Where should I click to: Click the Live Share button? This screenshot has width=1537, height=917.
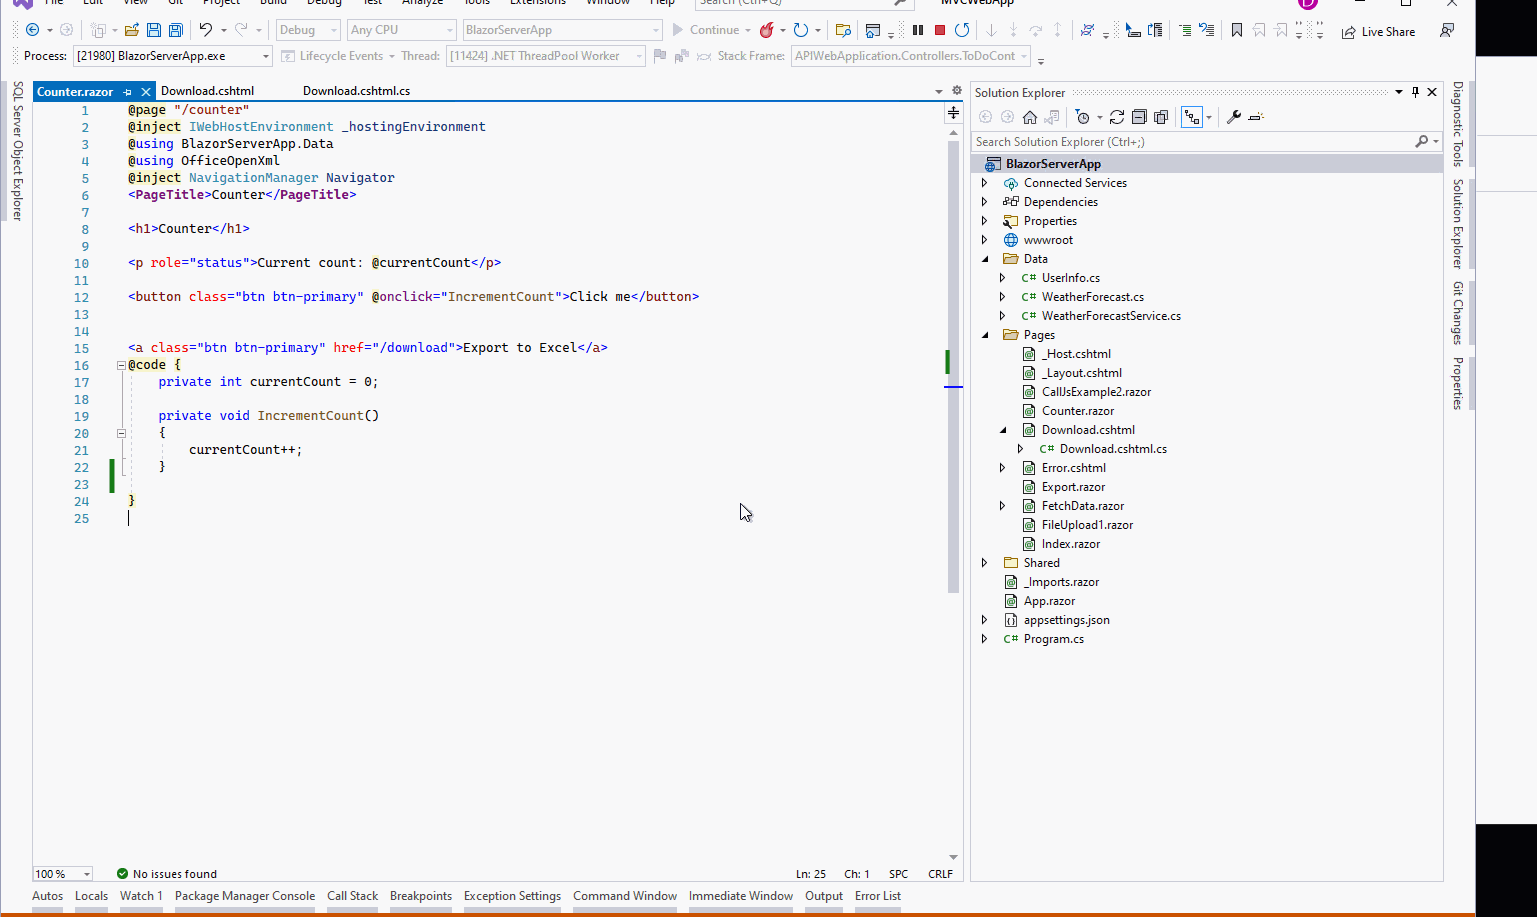click(1378, 32)
